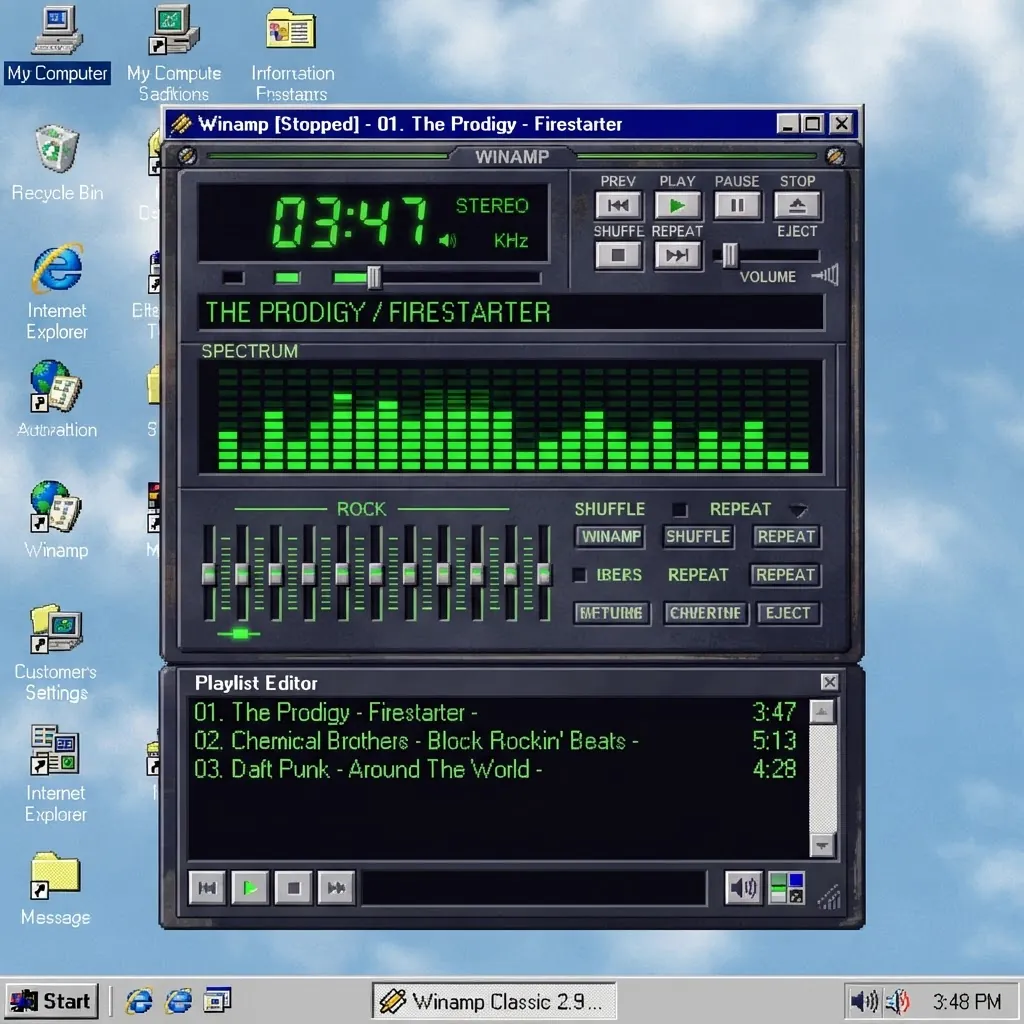Open Internet Explorer icon with blue e logo
Screen dimensions: 1024x1024
coord(57,292)
